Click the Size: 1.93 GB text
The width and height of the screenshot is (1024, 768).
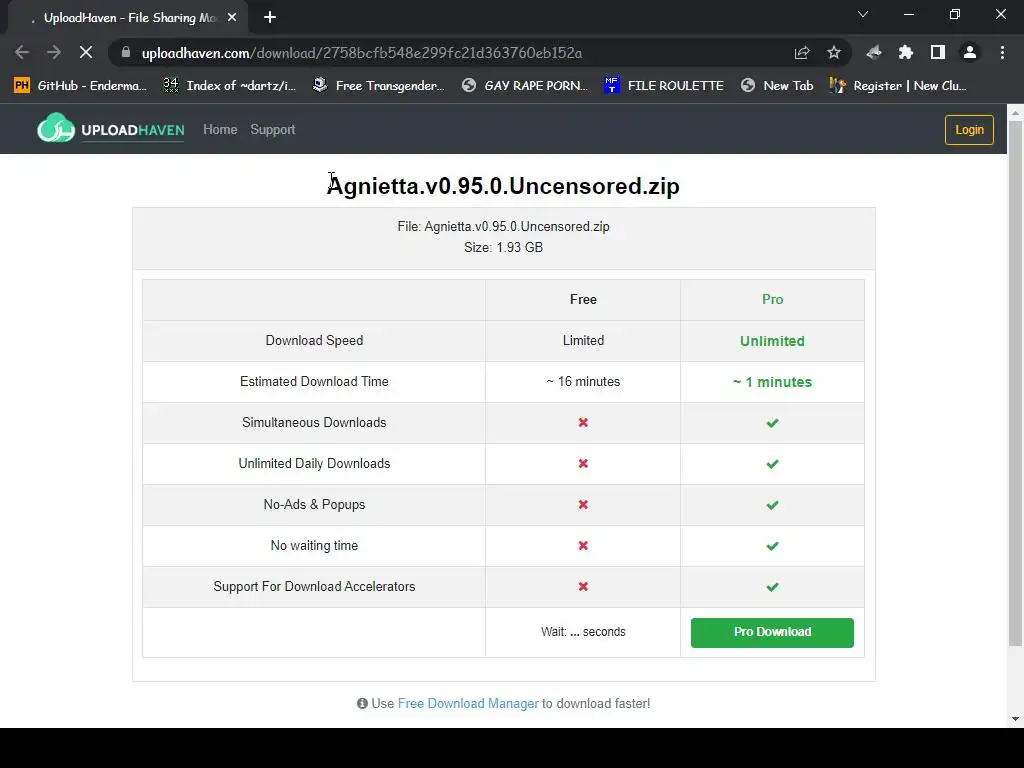point(504,248)
